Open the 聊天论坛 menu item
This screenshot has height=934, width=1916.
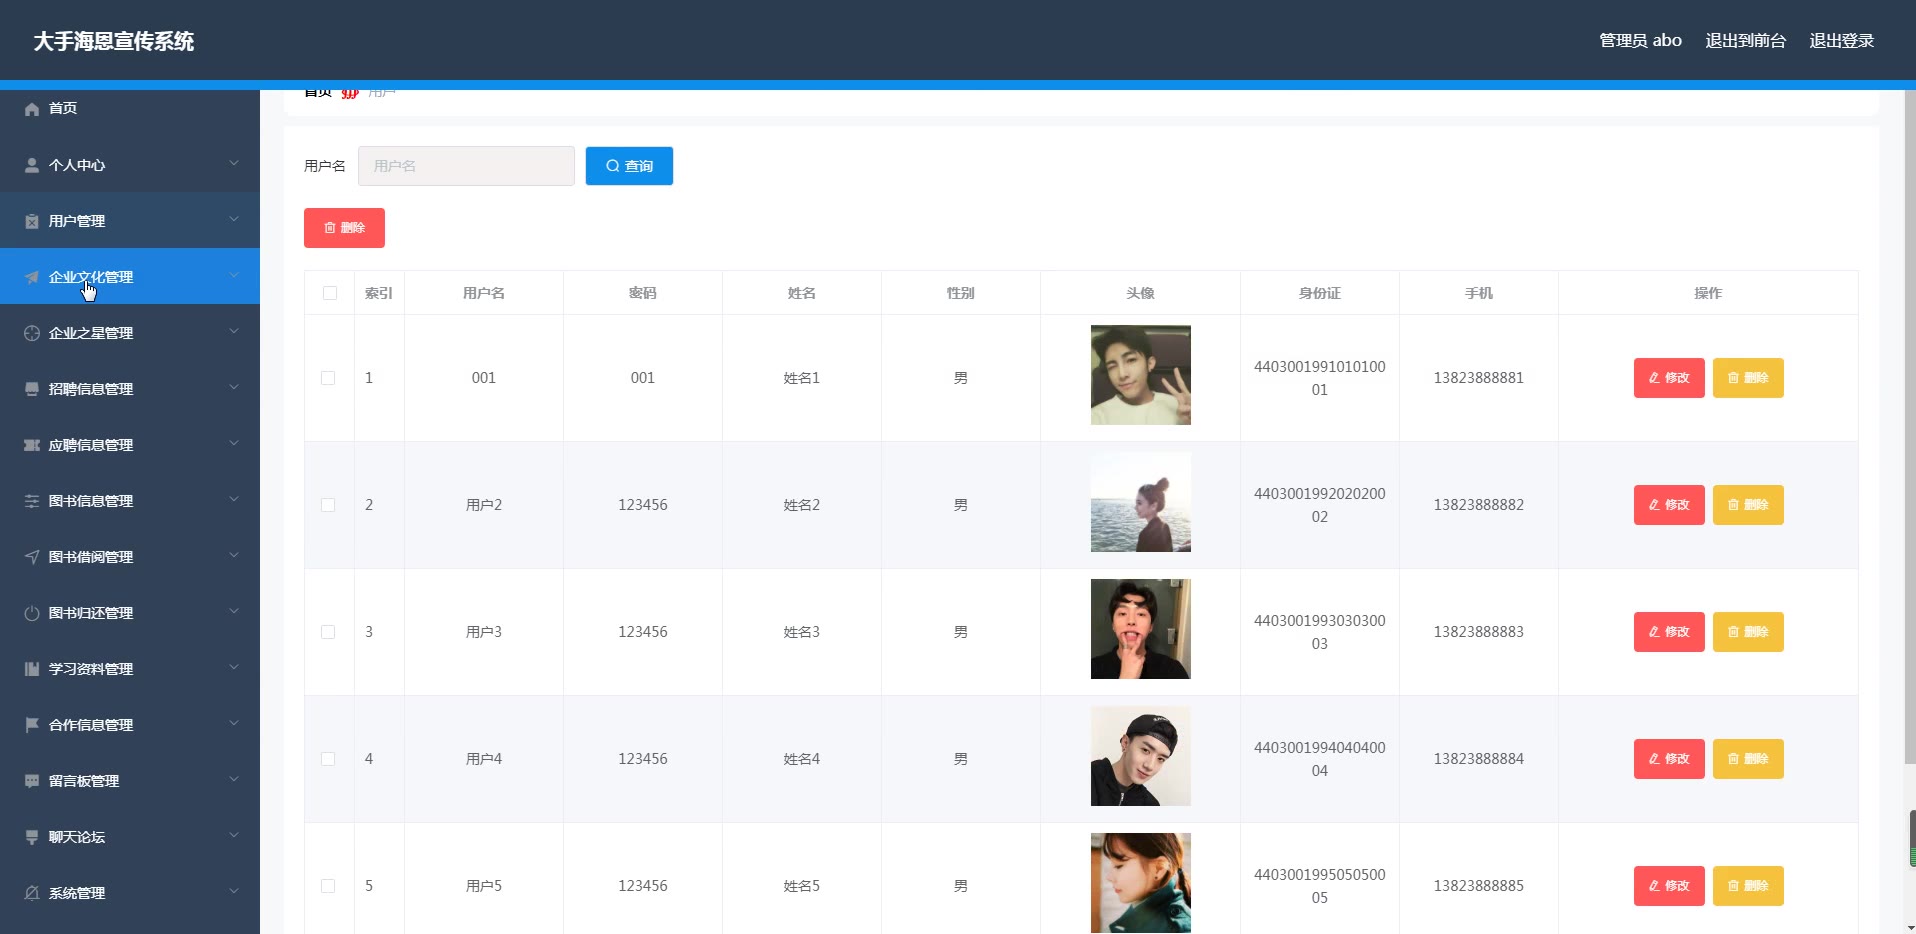[130, 836]
